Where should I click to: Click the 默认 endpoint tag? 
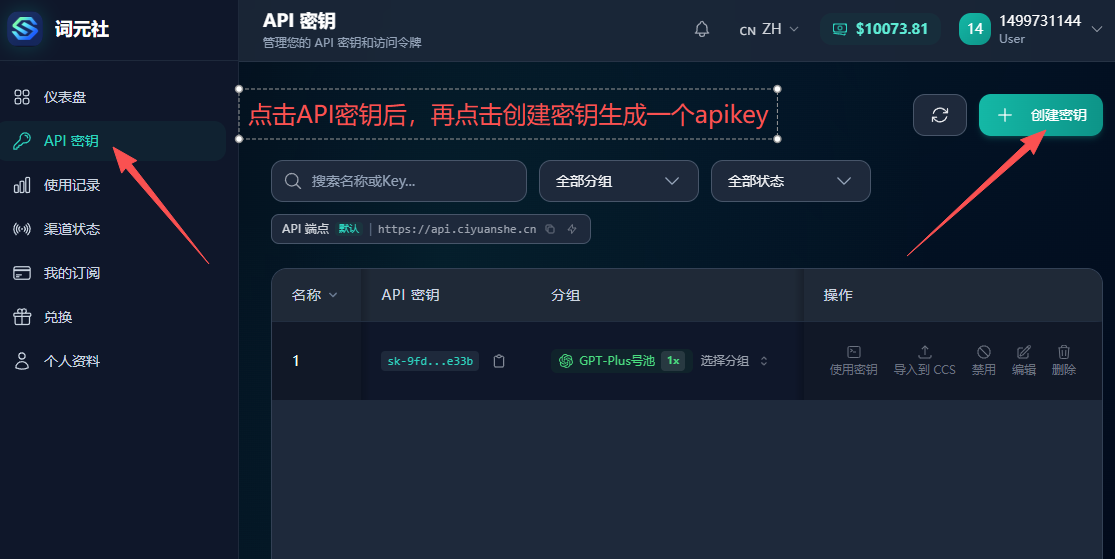coord(348,229)
